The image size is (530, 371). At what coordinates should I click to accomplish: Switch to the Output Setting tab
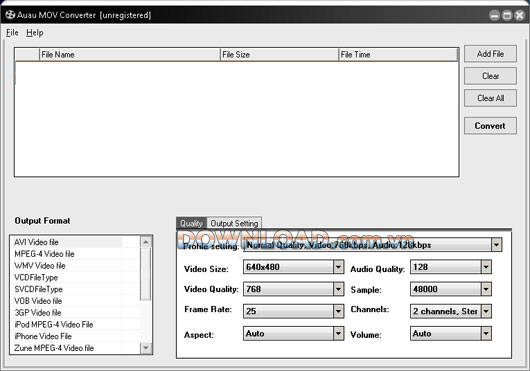coord(234,223)
